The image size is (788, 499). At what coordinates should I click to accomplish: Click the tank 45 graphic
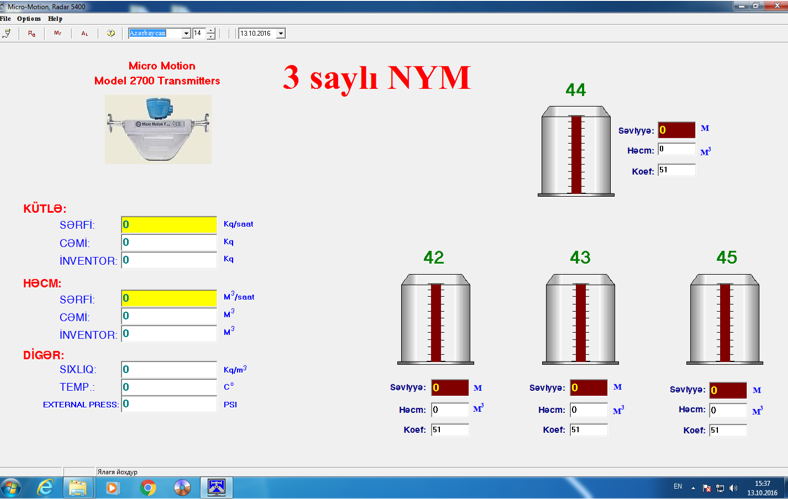[x=725, y=319]
